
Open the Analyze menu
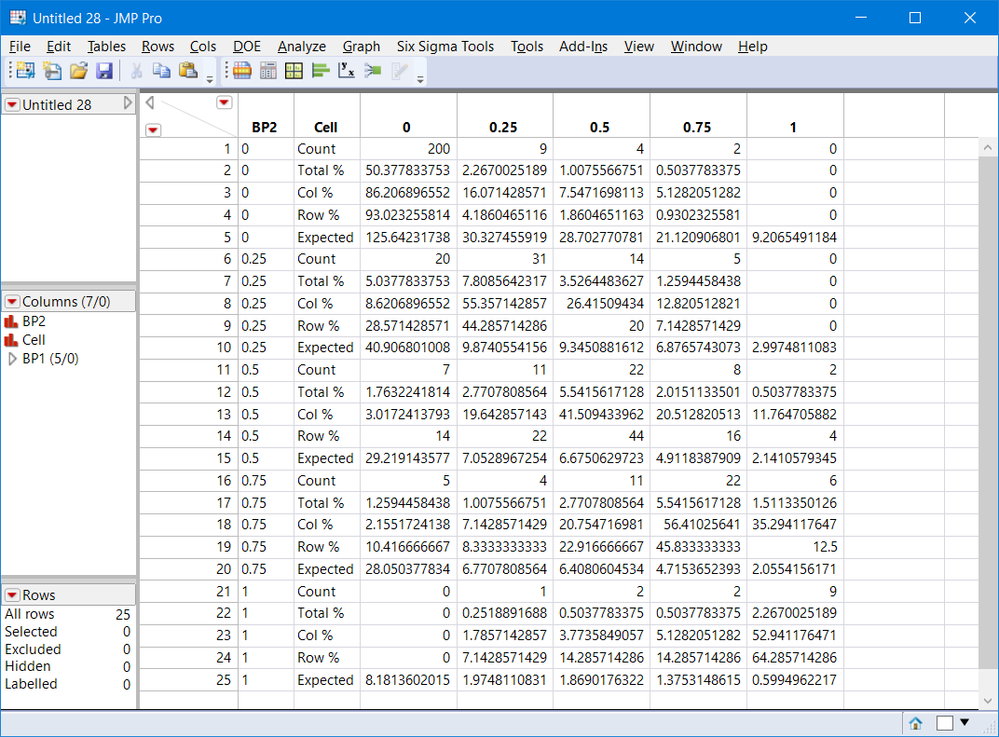tap(301, 47)
